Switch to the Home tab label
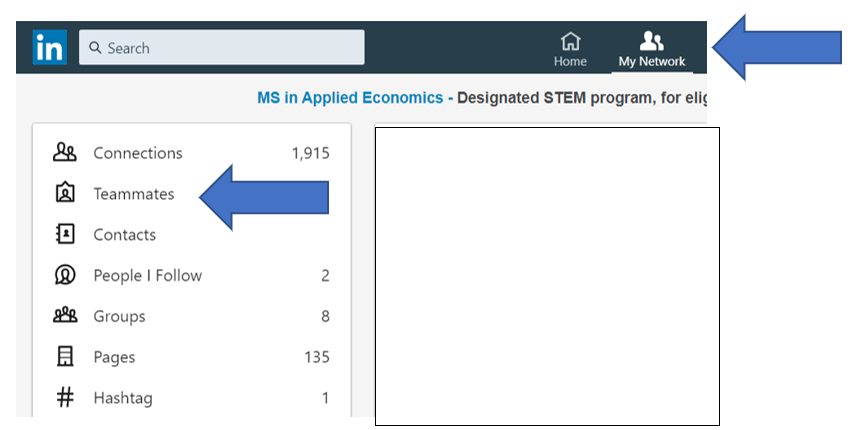The image size is (852, 430). (x=570, y=61)
